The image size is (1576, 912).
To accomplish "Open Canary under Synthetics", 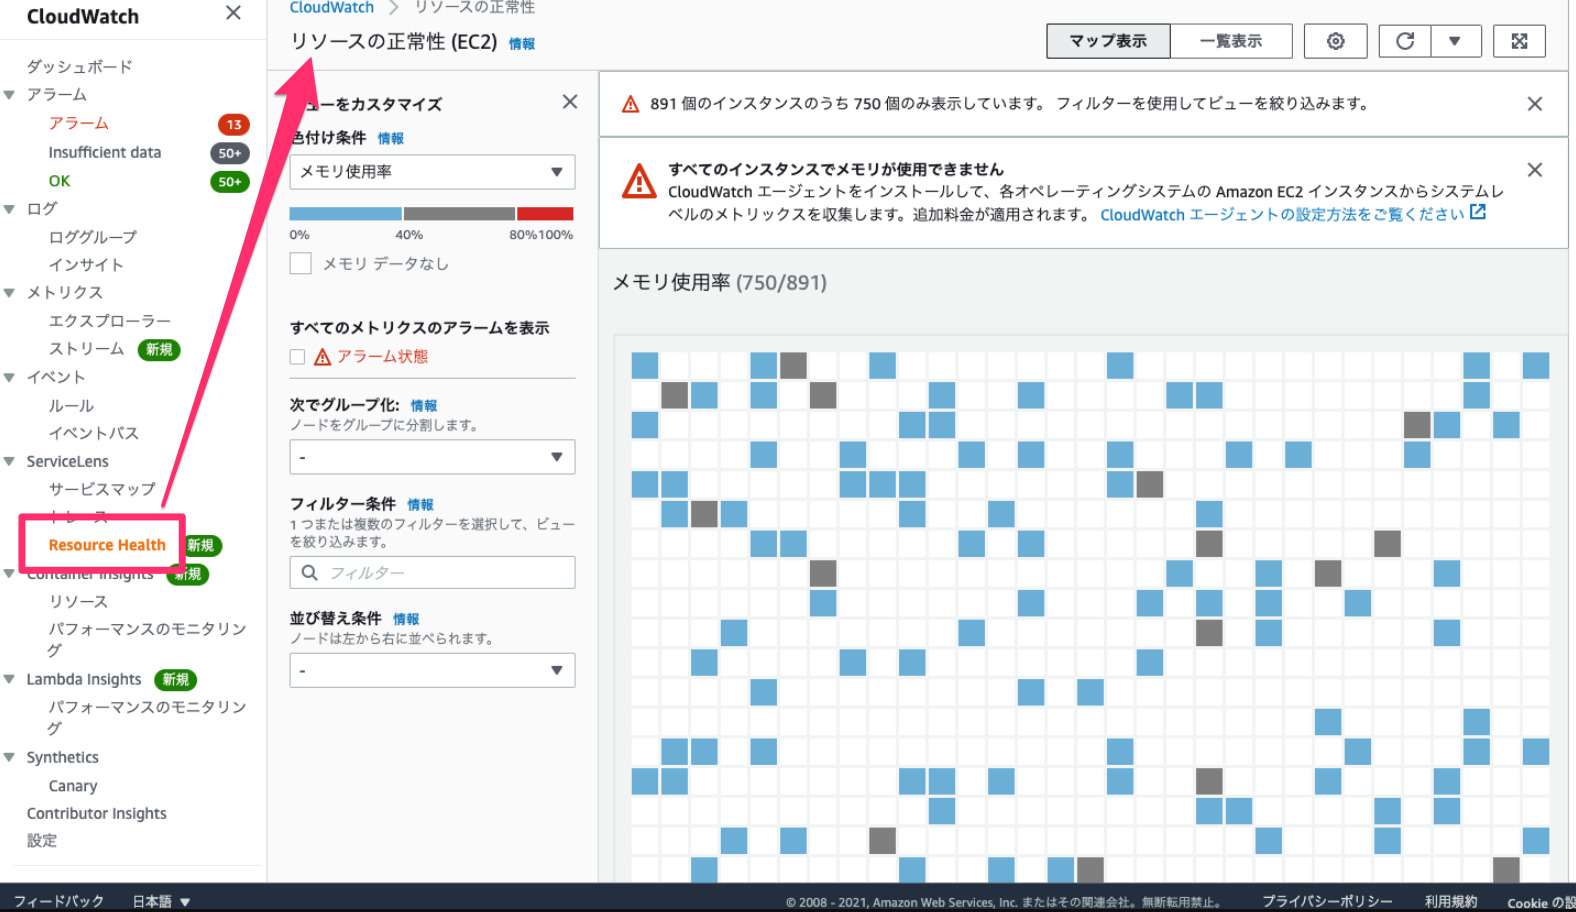I will click(x=73, y=786).
